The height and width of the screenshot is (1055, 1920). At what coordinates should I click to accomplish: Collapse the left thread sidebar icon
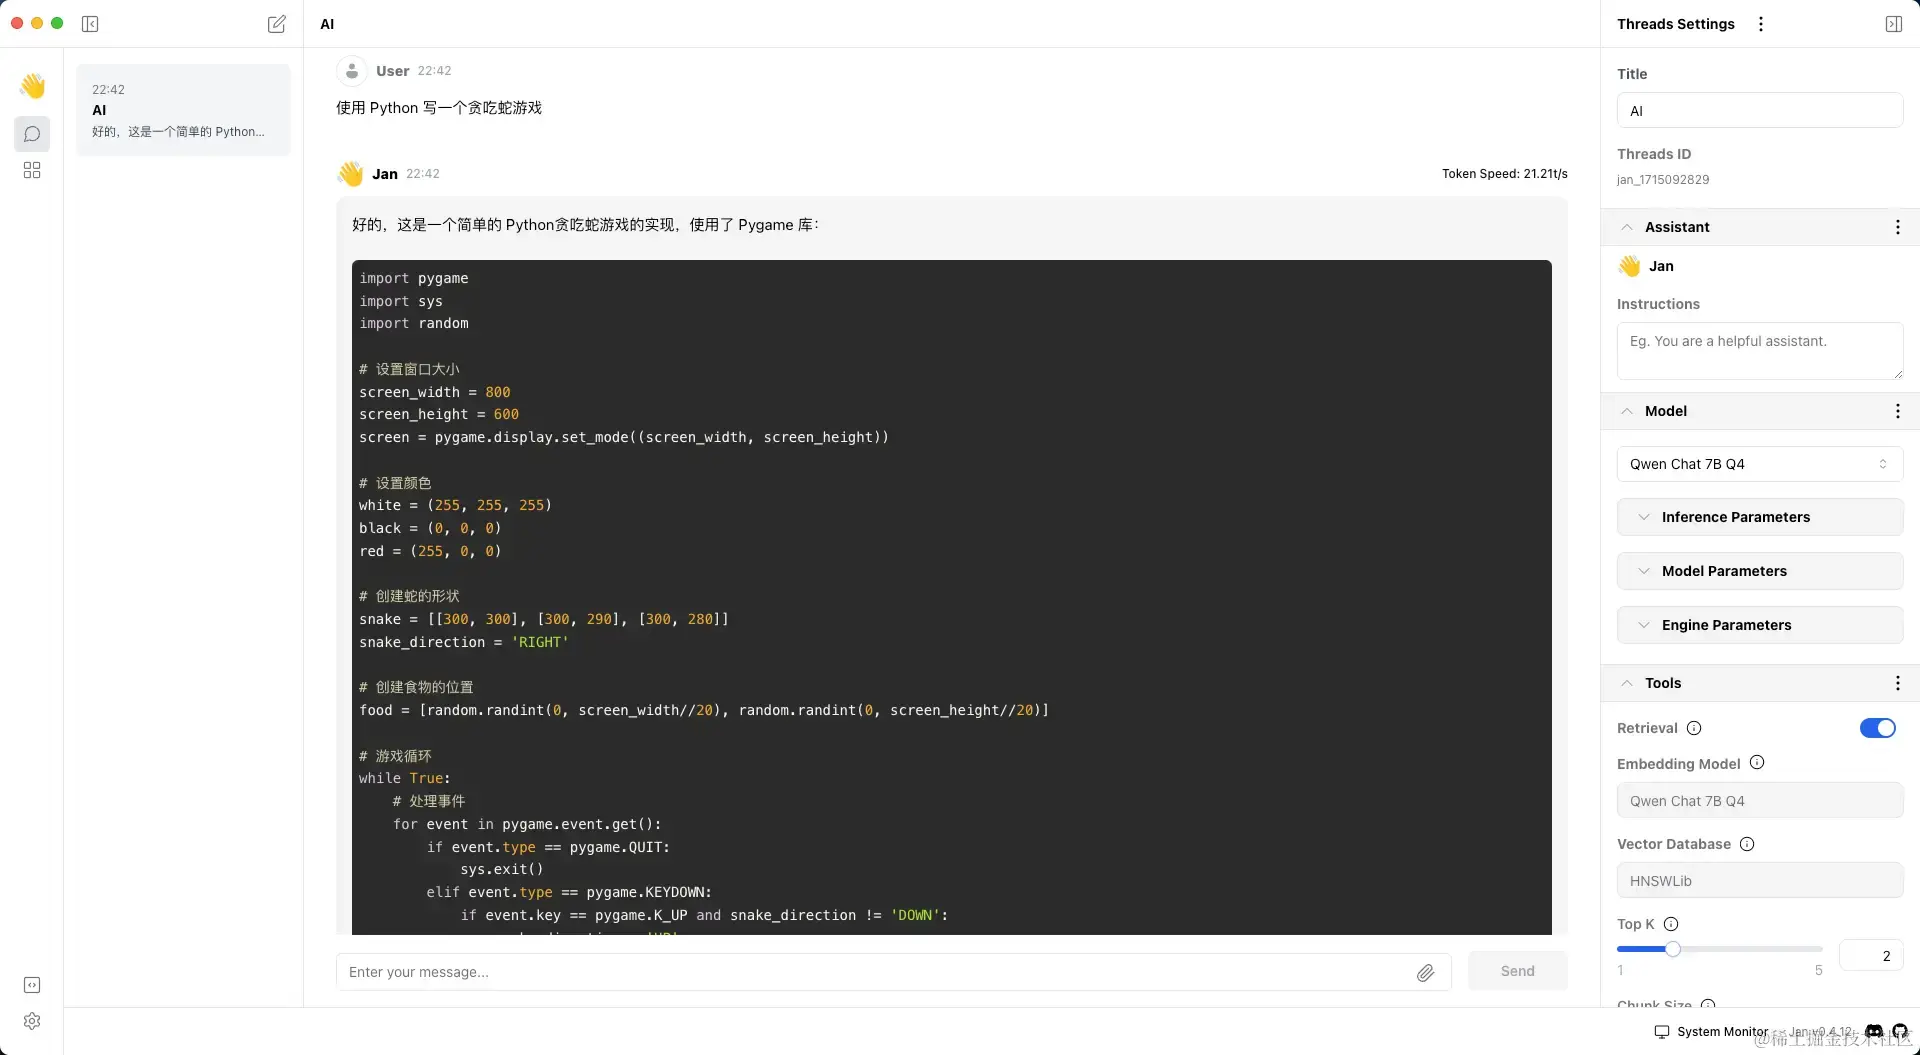tap(90, 24)
